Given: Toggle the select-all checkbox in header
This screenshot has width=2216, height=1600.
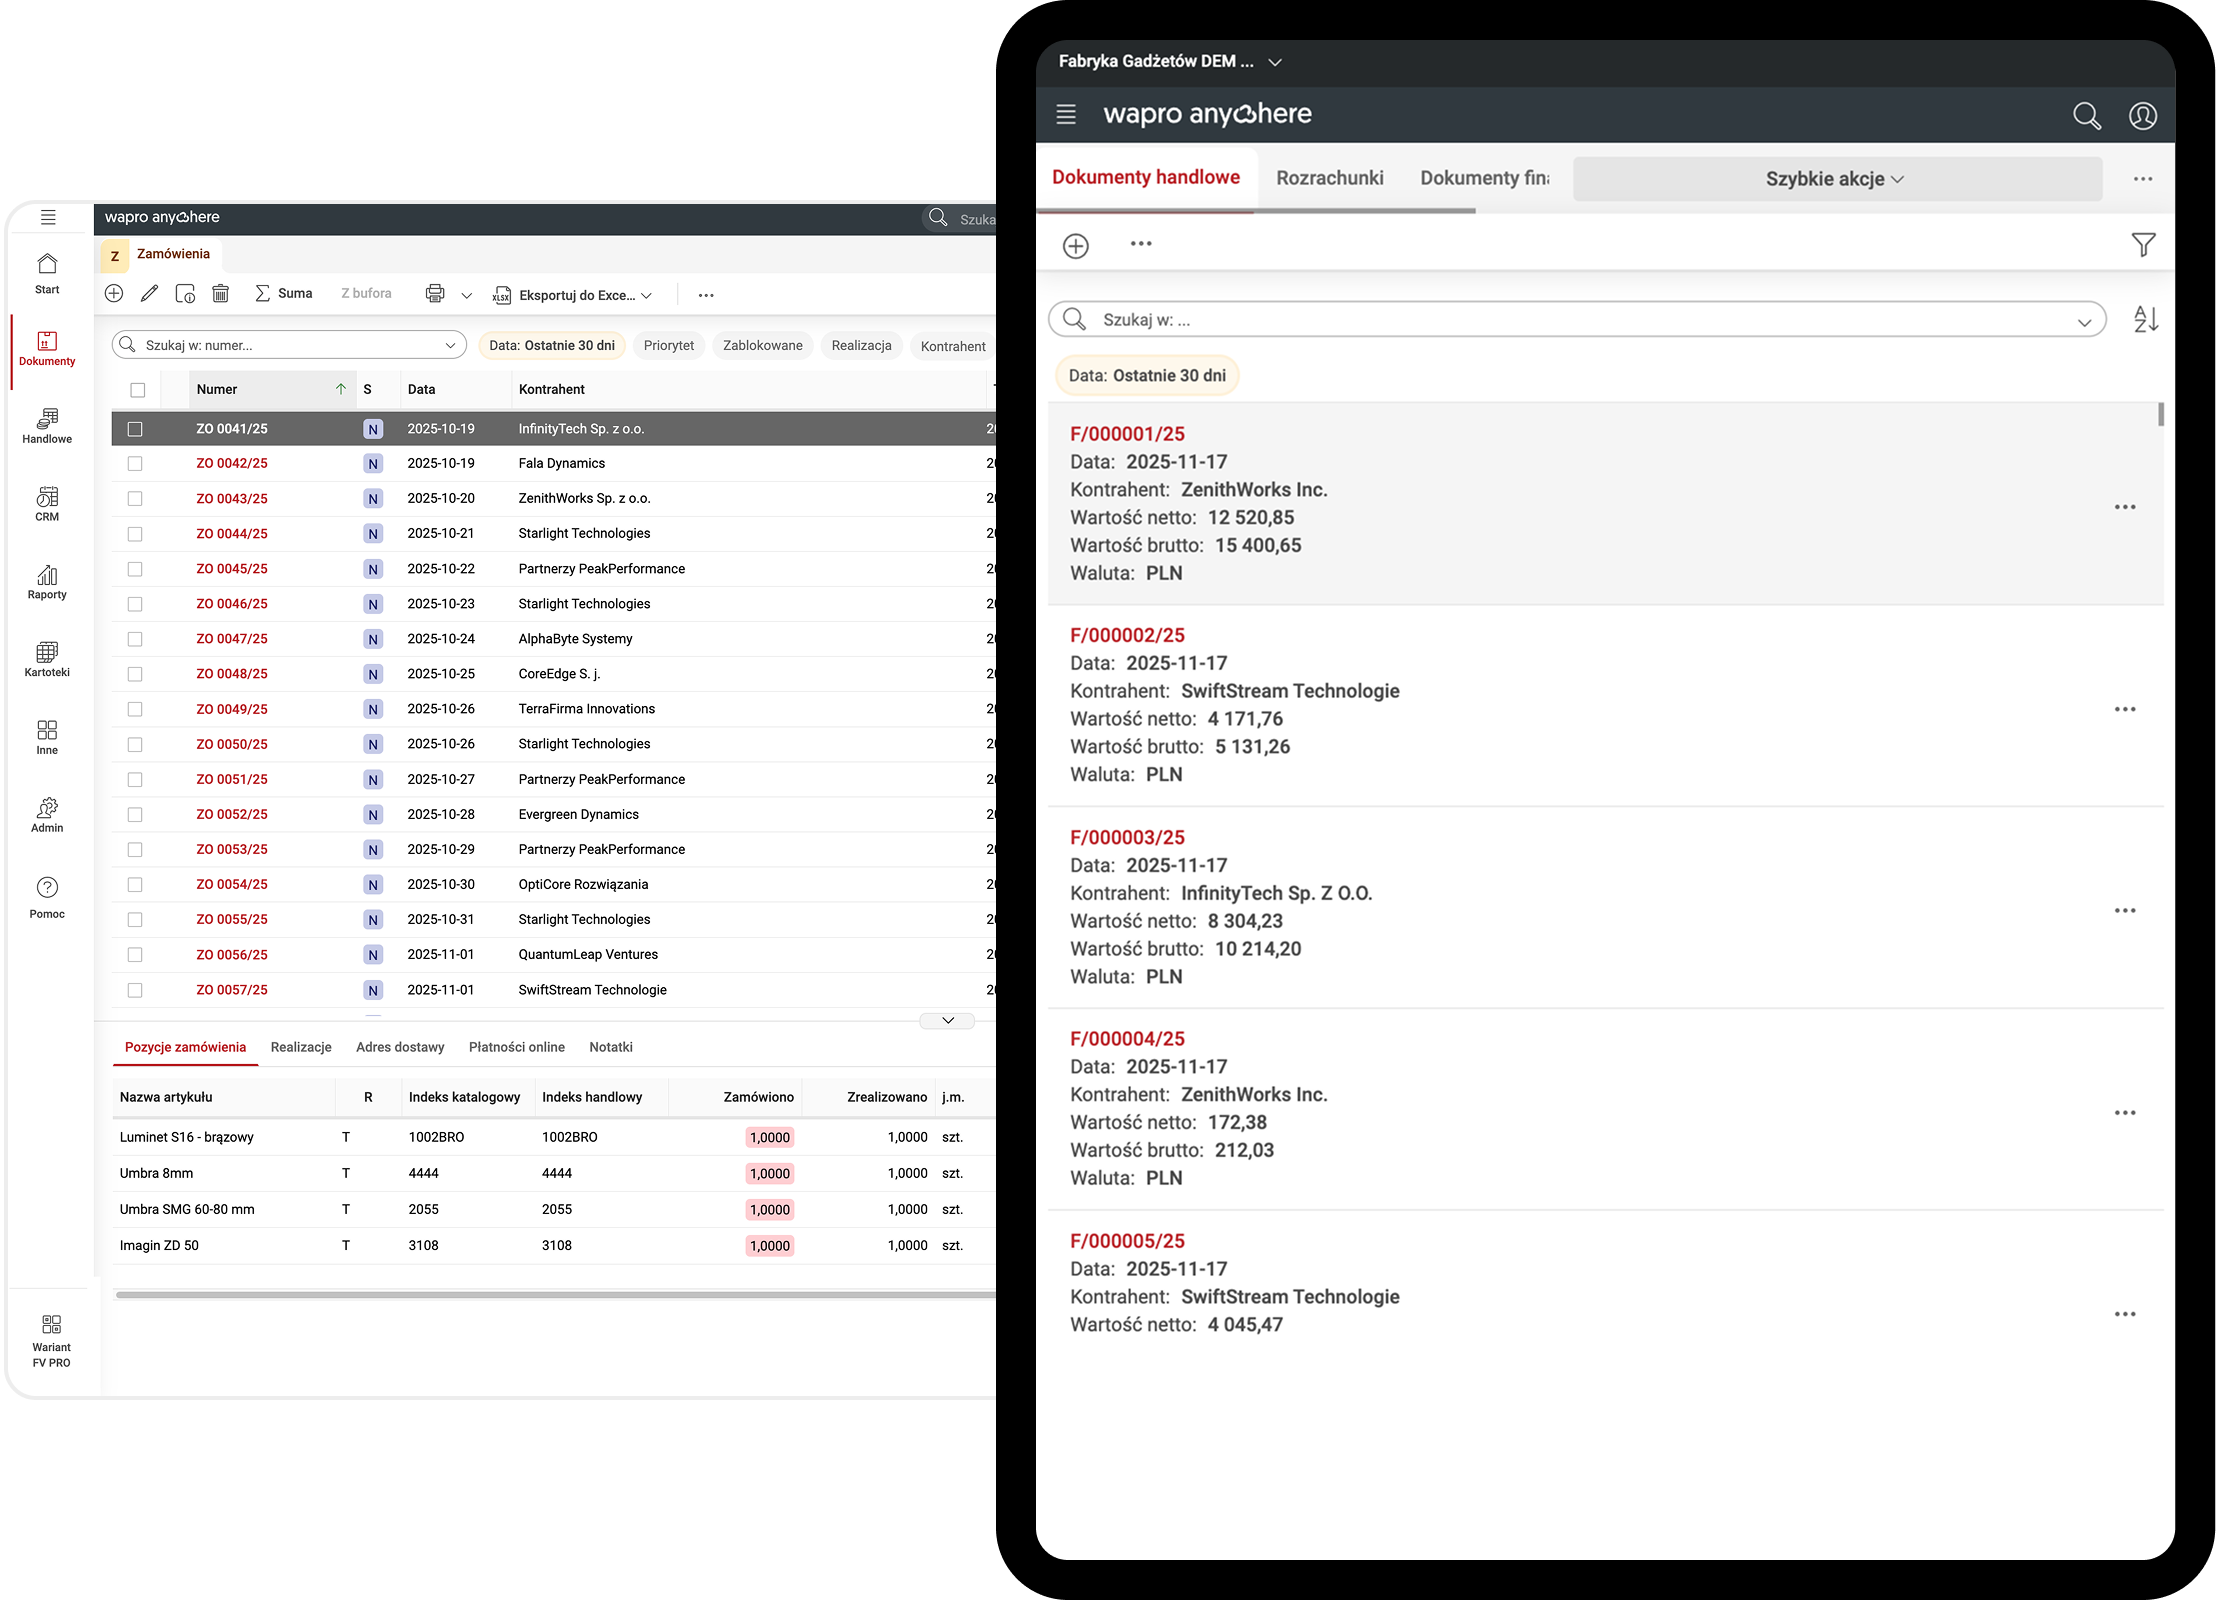Looking at the screenshot, I should [x=138, y=390].
